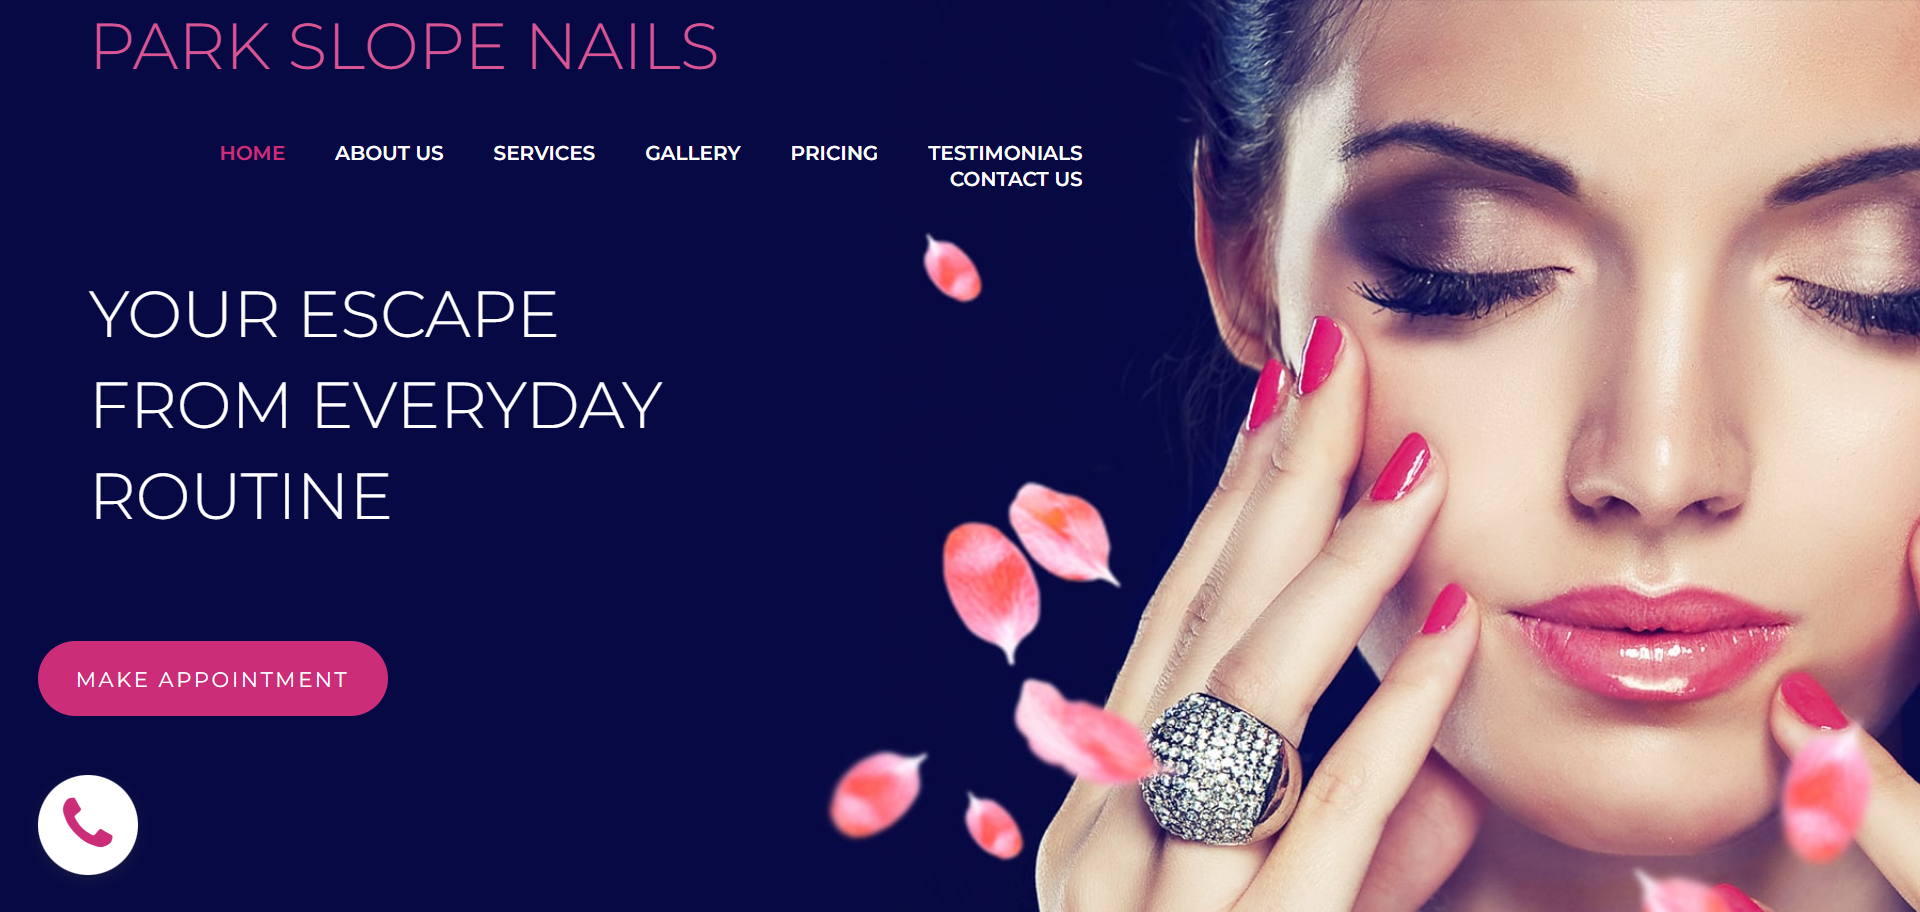Open the Services menu item
This screenshot has width=1920, height=912.
[544, 153]
